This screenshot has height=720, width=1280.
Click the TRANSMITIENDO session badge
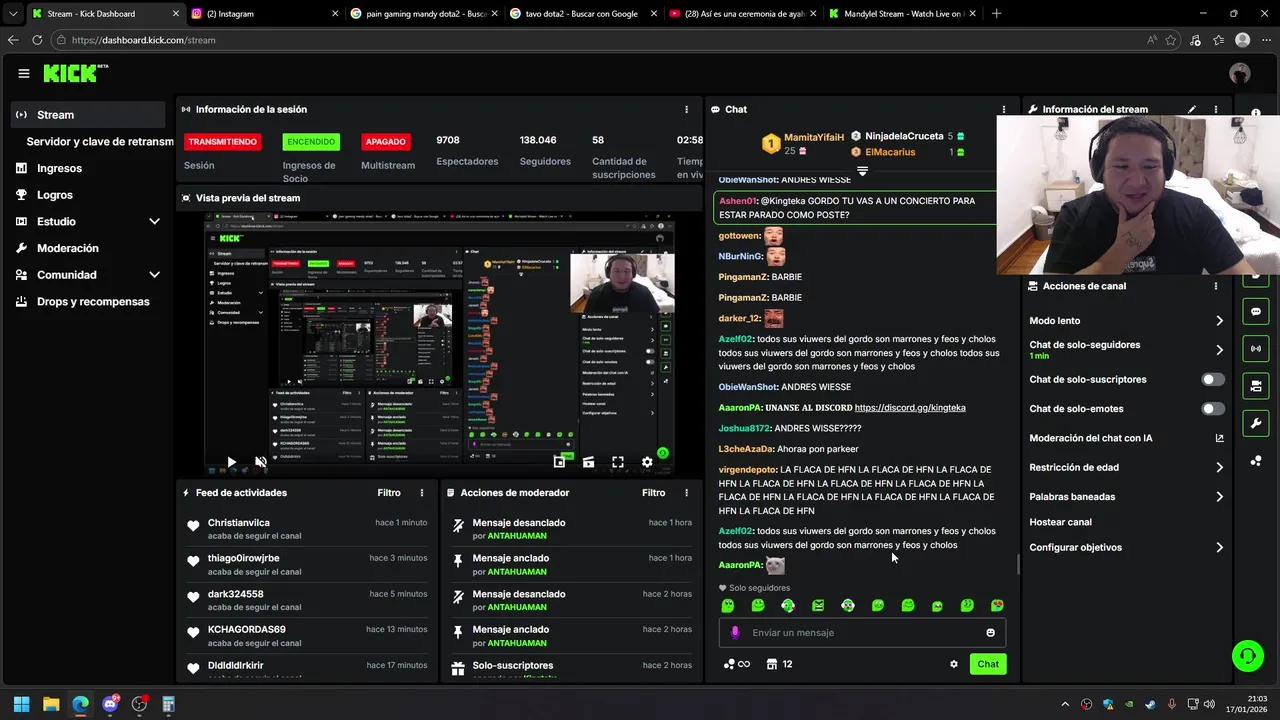pyautogui.click(x=222, y=142)
